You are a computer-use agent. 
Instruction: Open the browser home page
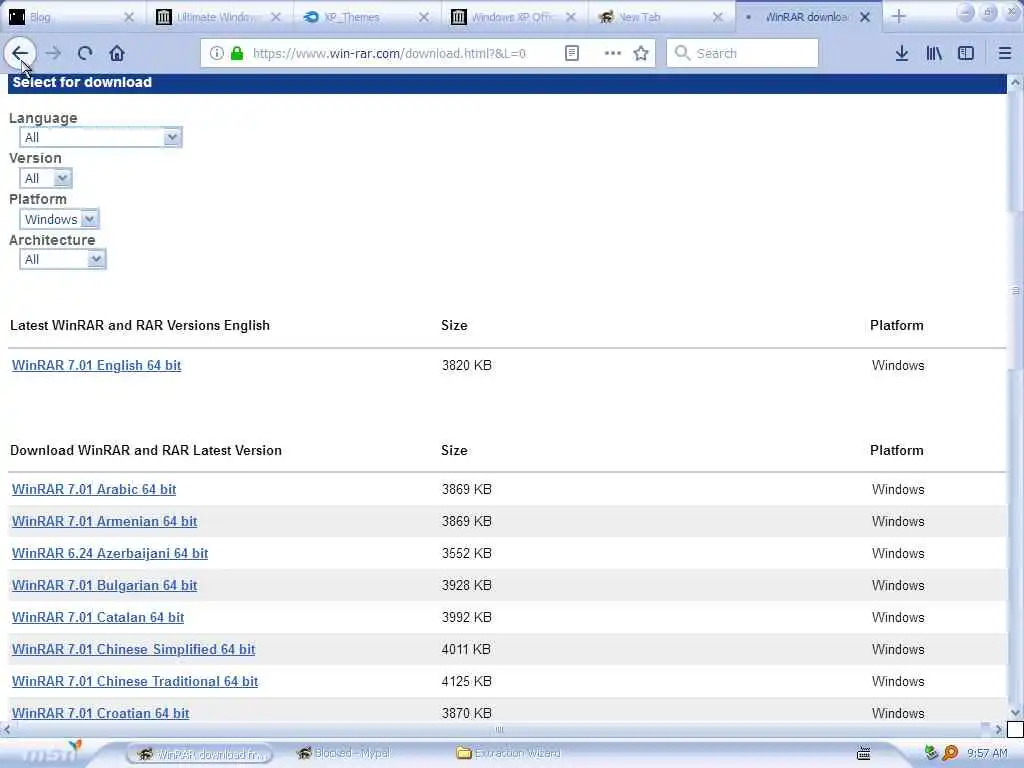117,54
